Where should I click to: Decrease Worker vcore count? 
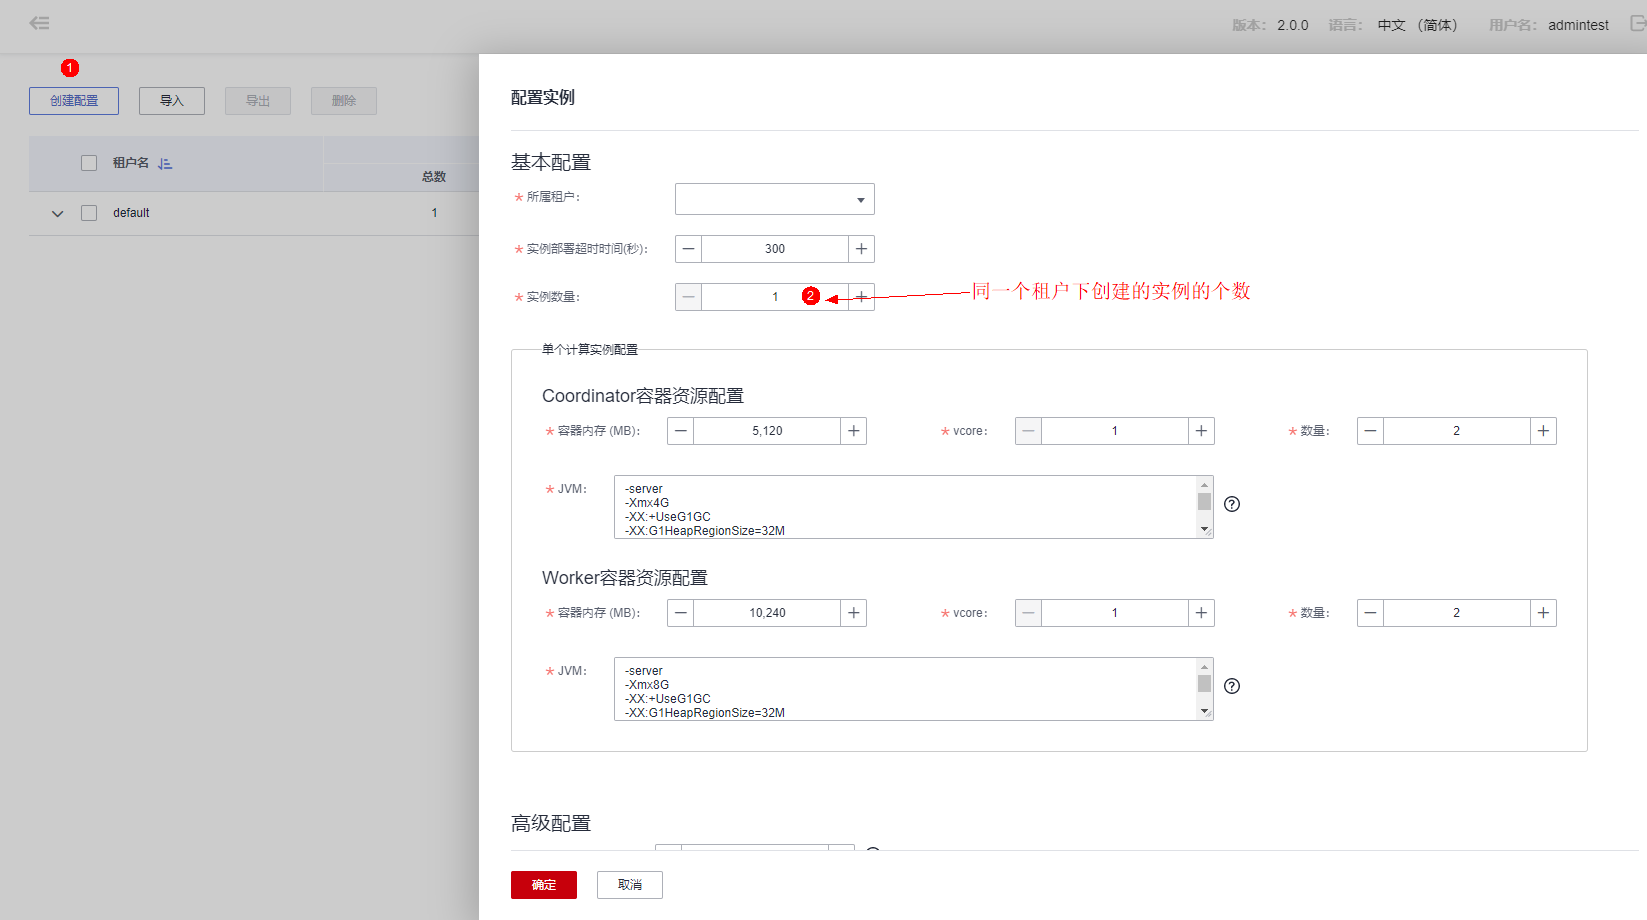(x=1028, y=613)
